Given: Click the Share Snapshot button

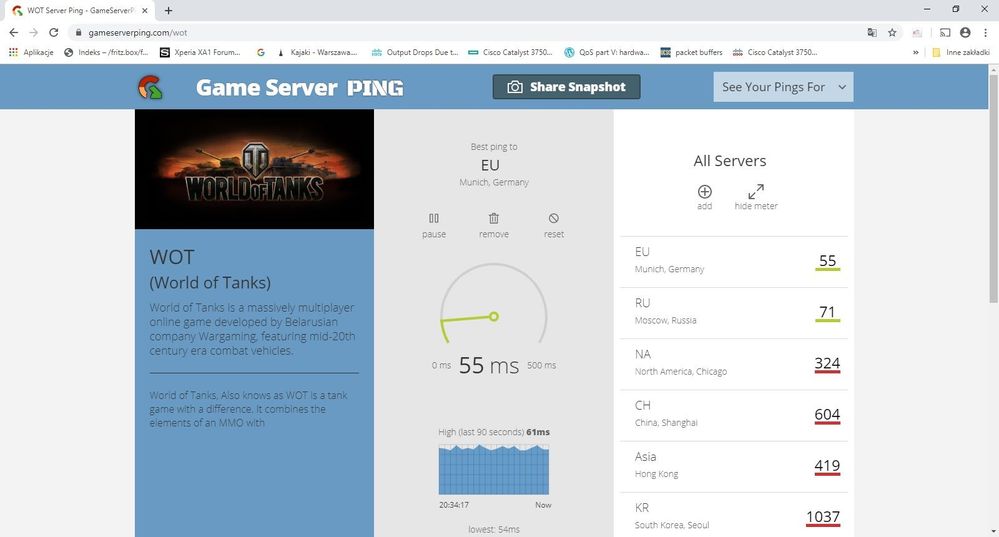Looking at the screenshot, I should click(566, 87).
